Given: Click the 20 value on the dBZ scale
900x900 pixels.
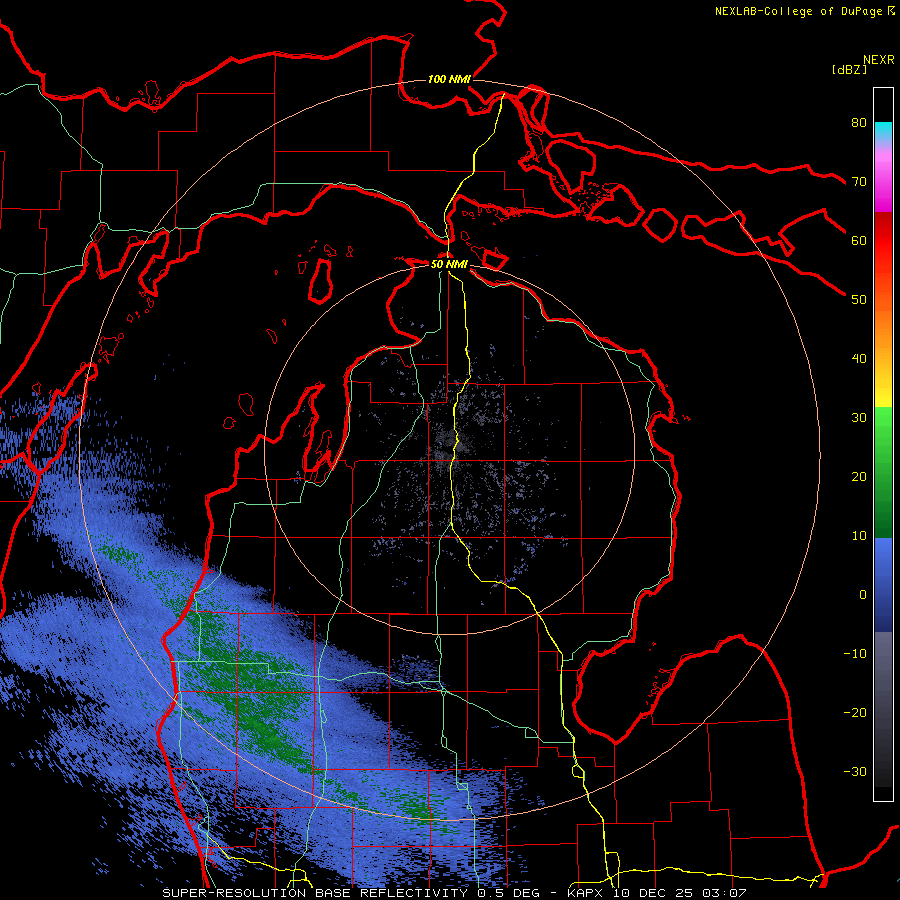Looking at the screenshot, I should pos(859,477).
